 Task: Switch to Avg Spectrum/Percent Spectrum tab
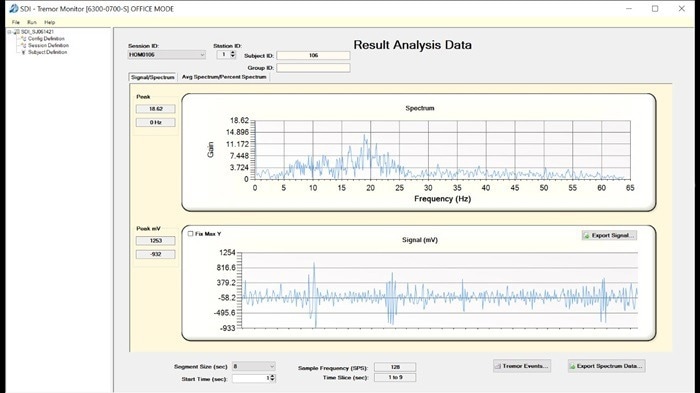point(224,77)
